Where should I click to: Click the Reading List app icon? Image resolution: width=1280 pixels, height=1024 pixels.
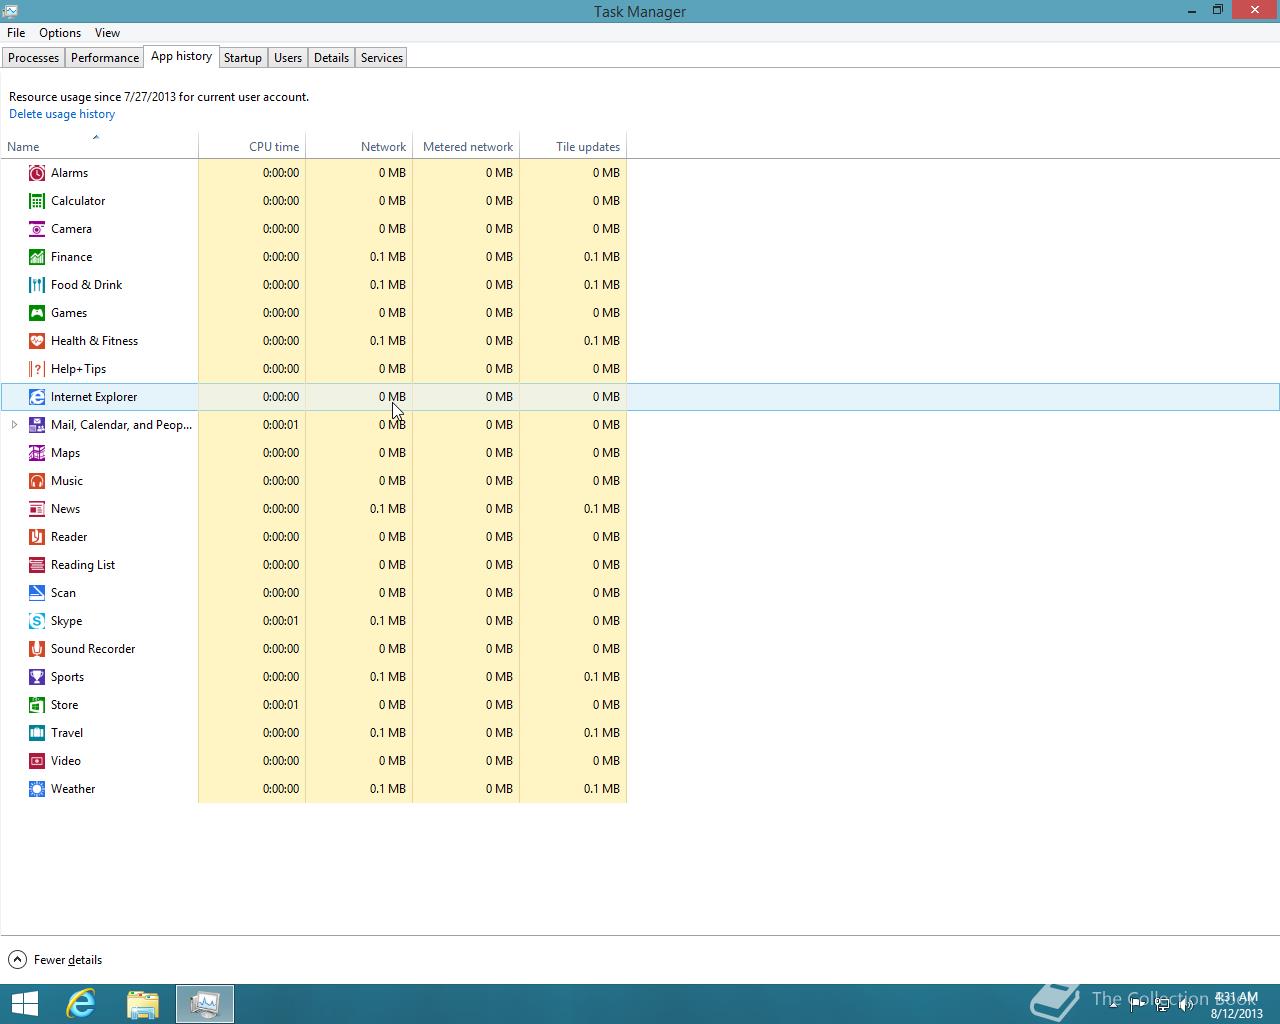coord(37,565)
